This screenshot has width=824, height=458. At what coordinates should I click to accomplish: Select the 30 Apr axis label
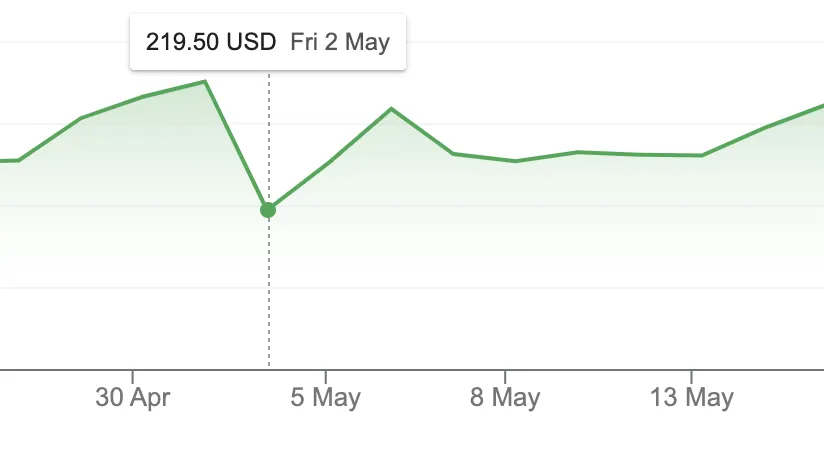pos(132,397)
